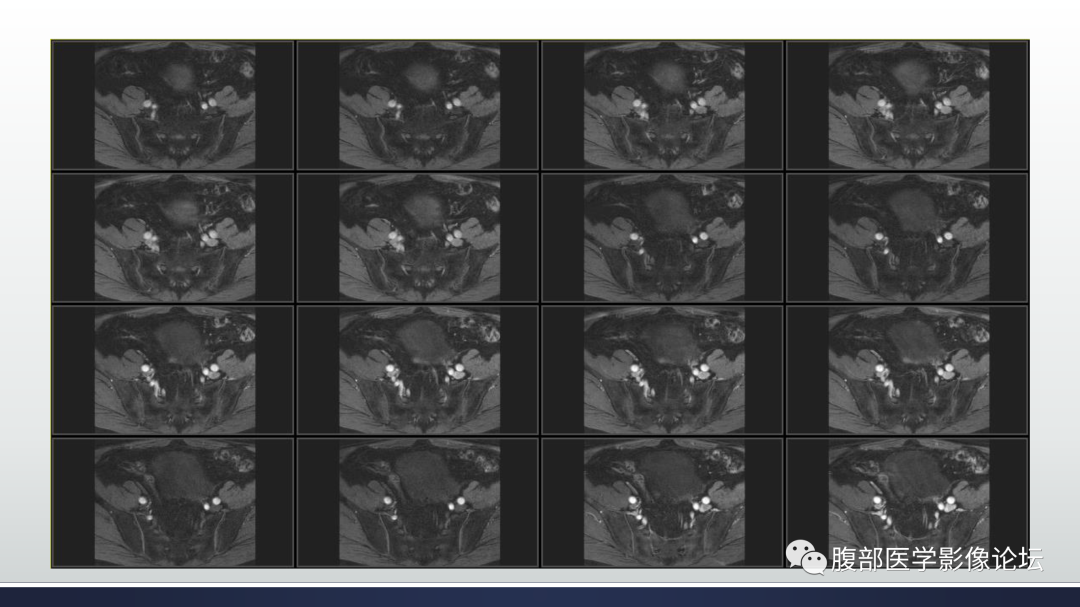1080x607 pixels.
Task: Open MRI slice in row two, column three
Action: point(663,238)
